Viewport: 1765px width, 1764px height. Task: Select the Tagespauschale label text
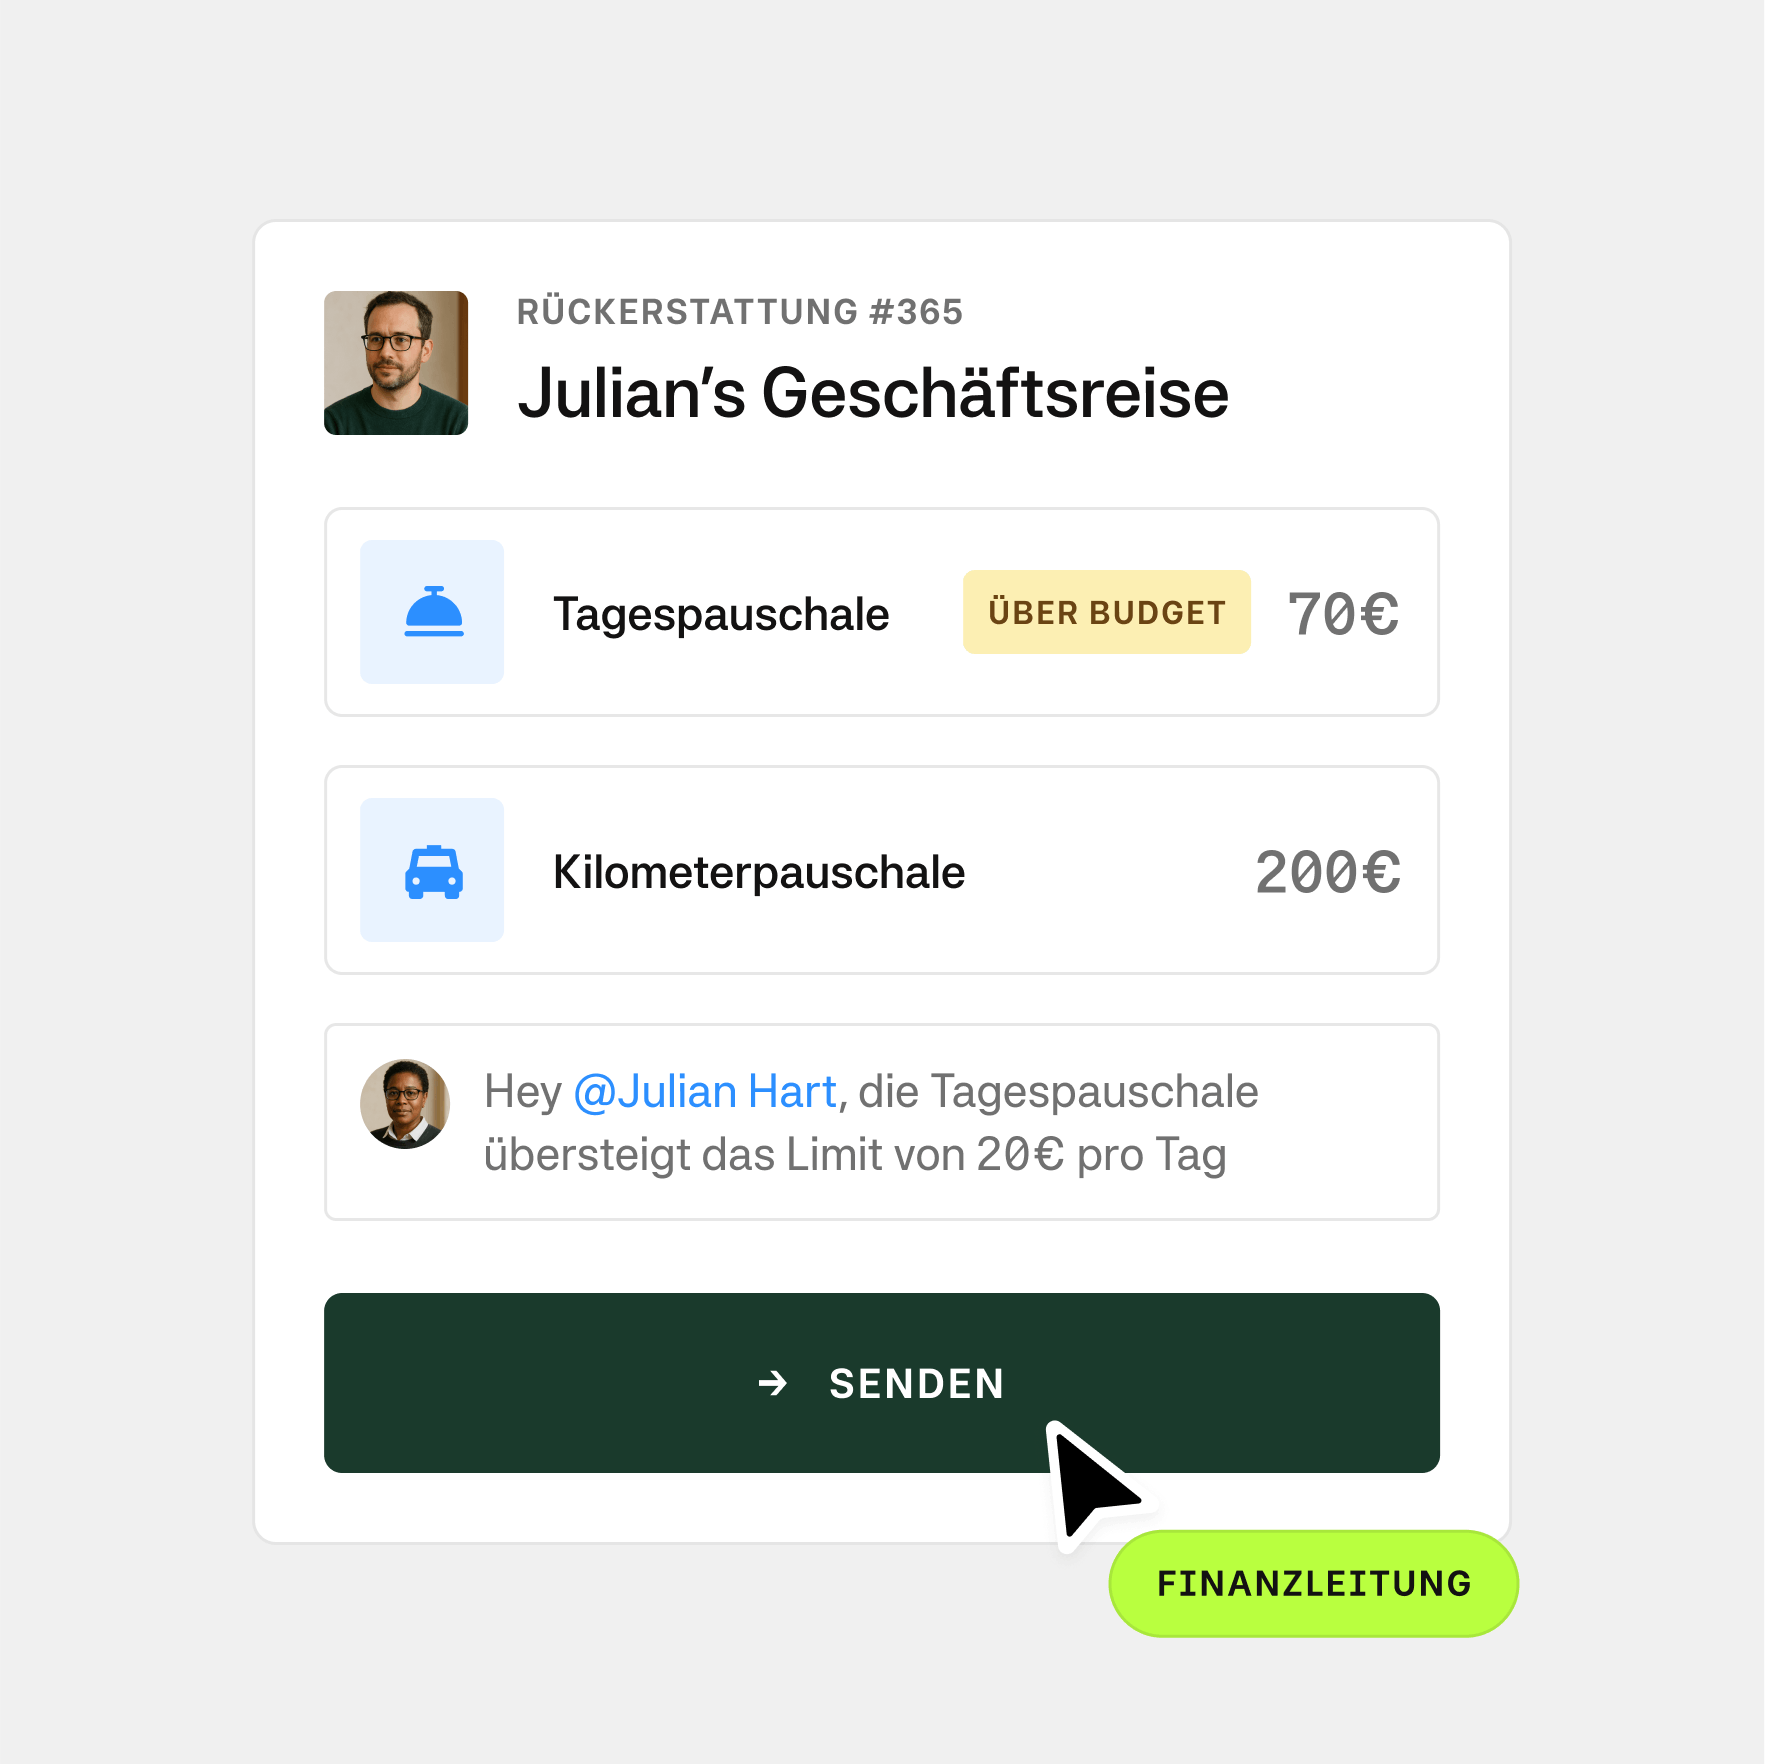click(x=721, y=614)
